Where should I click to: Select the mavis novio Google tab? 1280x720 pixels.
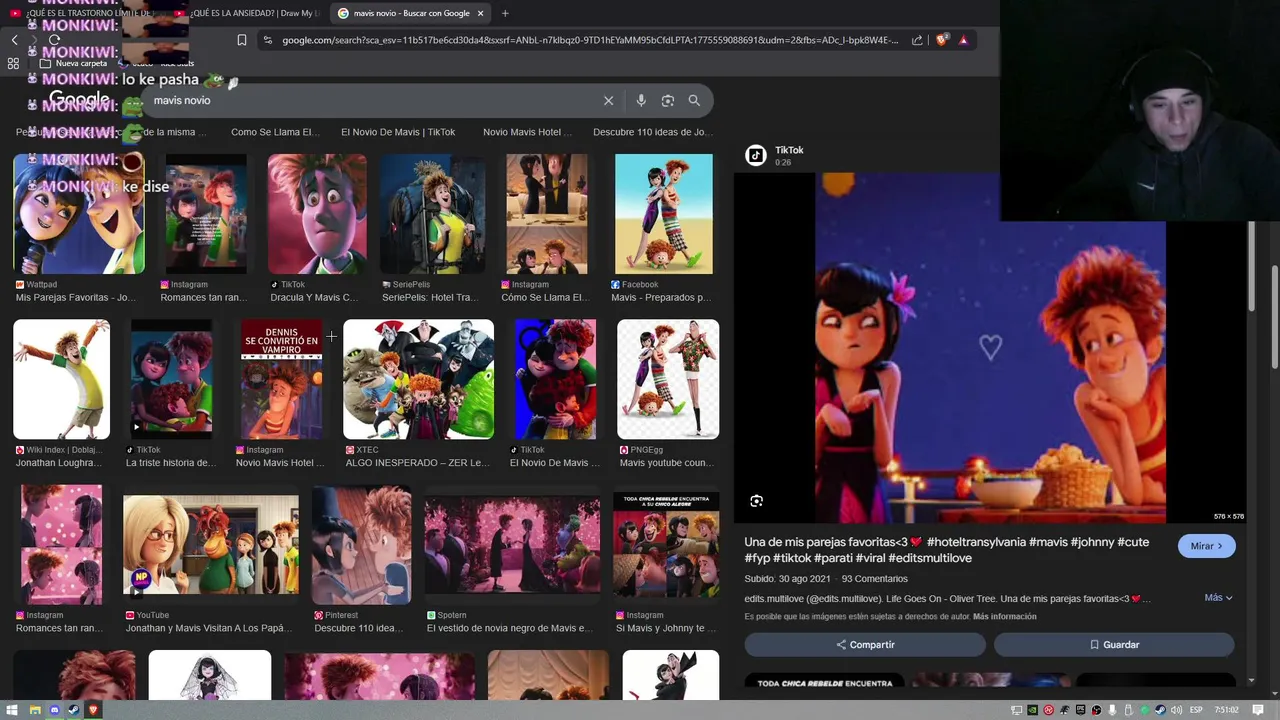pyautogui.click(x=410, y=13)
